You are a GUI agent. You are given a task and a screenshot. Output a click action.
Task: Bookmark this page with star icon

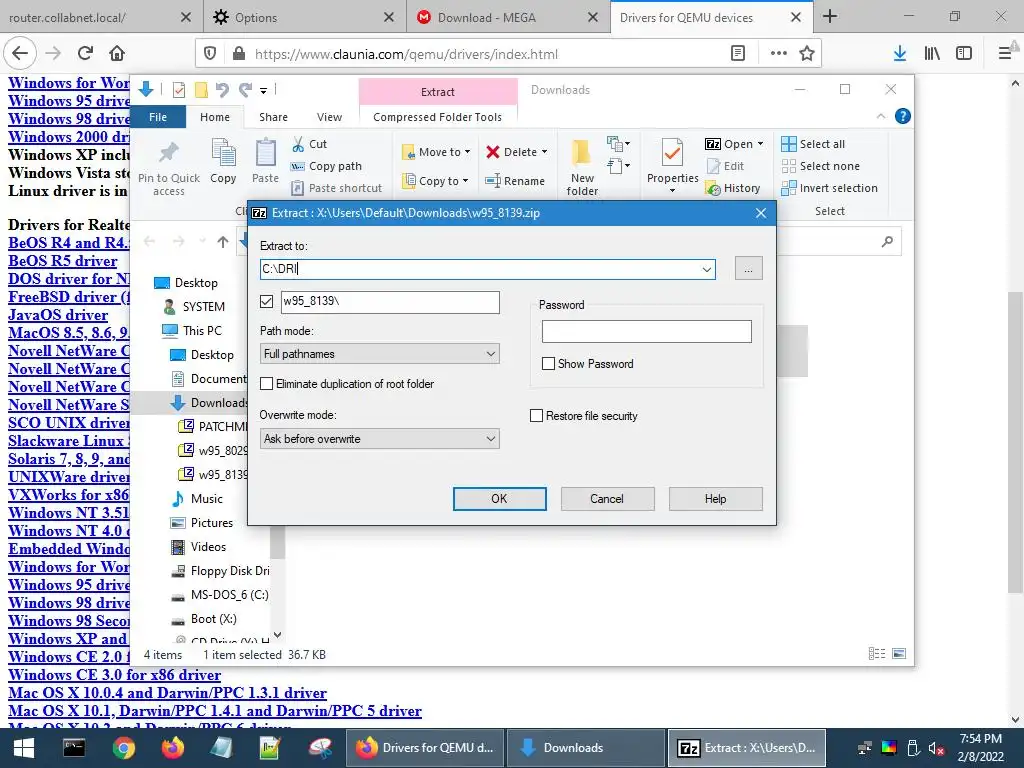point(807,54)
